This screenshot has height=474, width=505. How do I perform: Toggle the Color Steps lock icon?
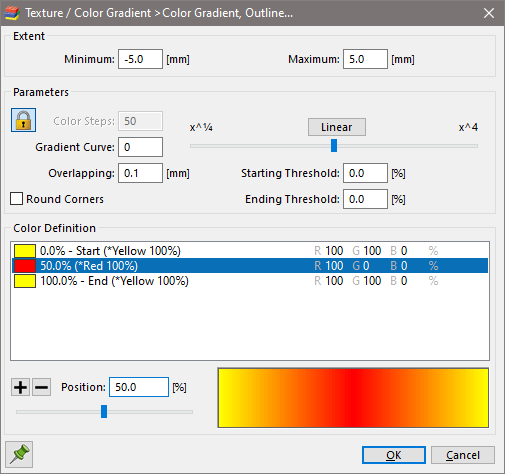coord(23,120)
